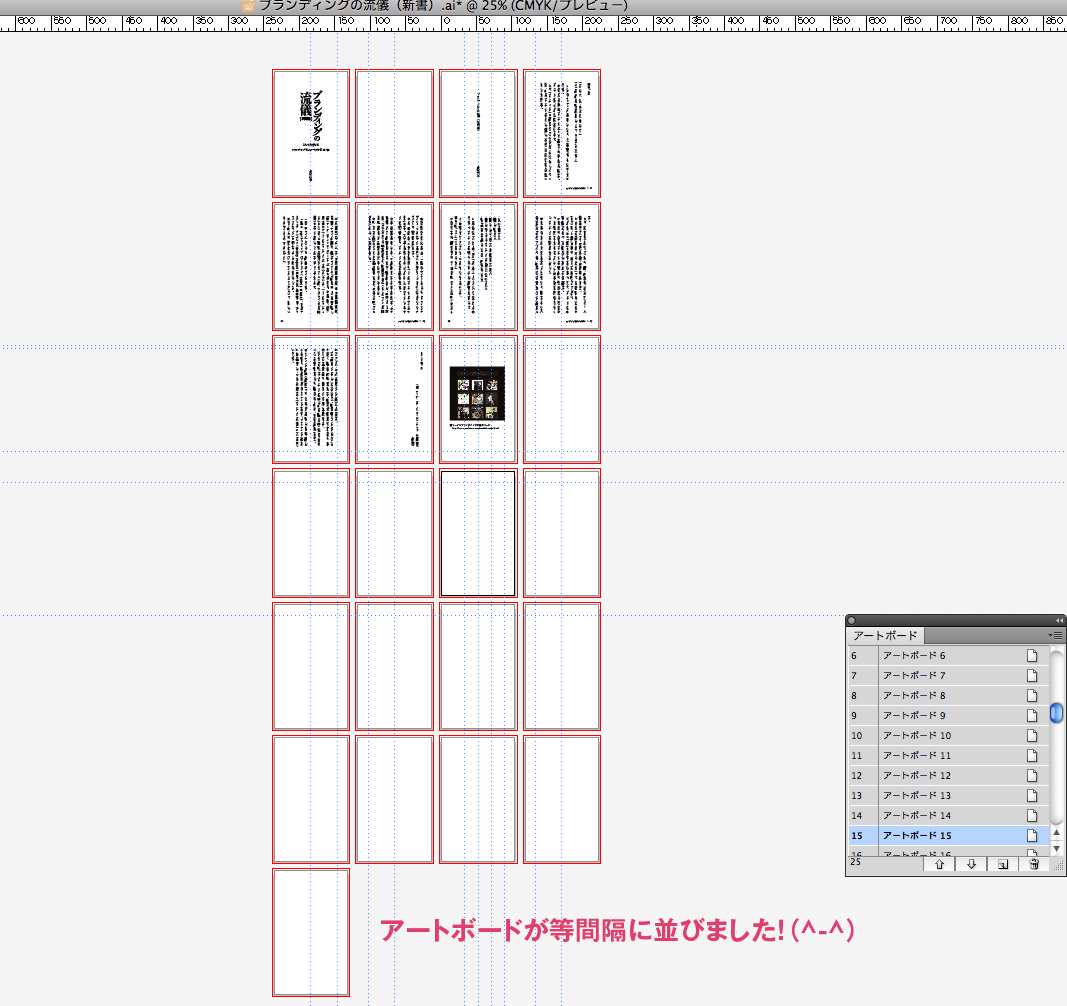1067x1006 pixels.
Task: Click the resize grip of the Artboard panel
Action: 1058,865
